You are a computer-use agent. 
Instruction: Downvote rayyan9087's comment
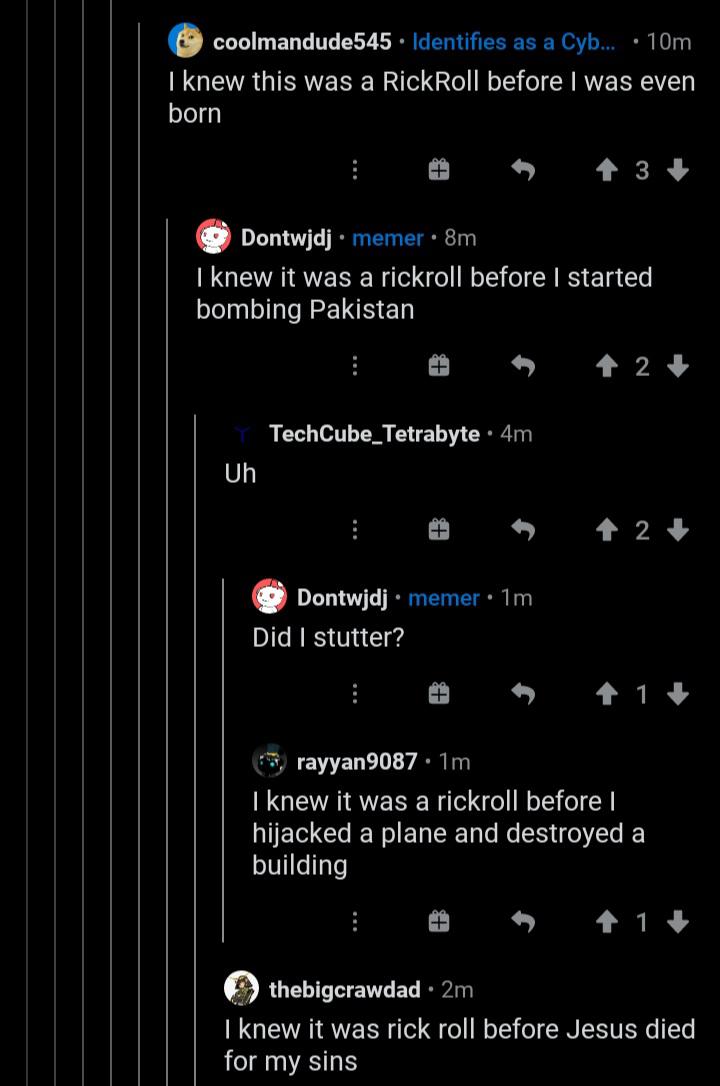click(x=678, y=921)
